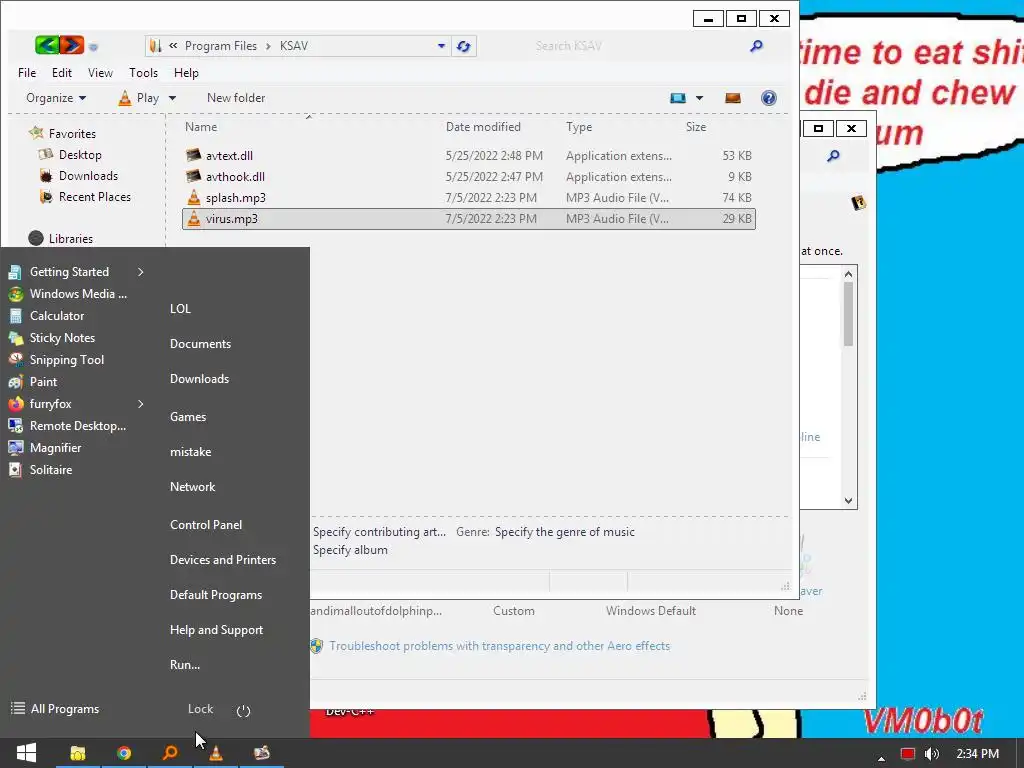This screenshot has height=768, width=1024.
Task: Open the Edit menu
Action: [x=62, y=72]
